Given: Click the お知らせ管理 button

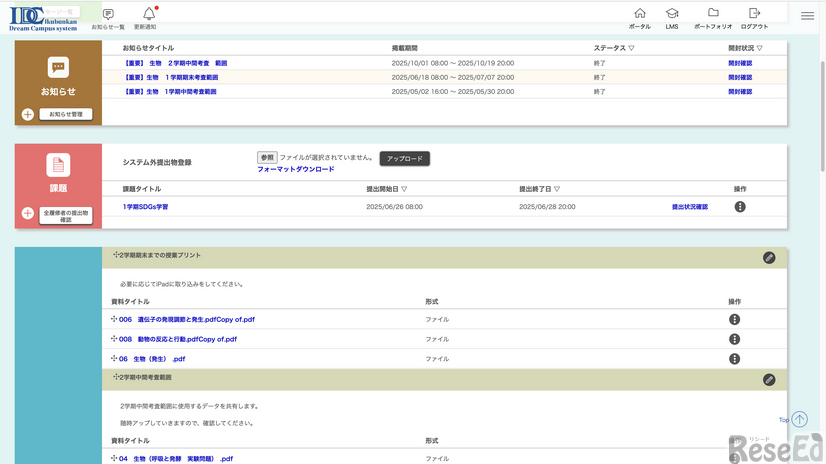Looking at the screenshot, I should click(x=66, y=114).
